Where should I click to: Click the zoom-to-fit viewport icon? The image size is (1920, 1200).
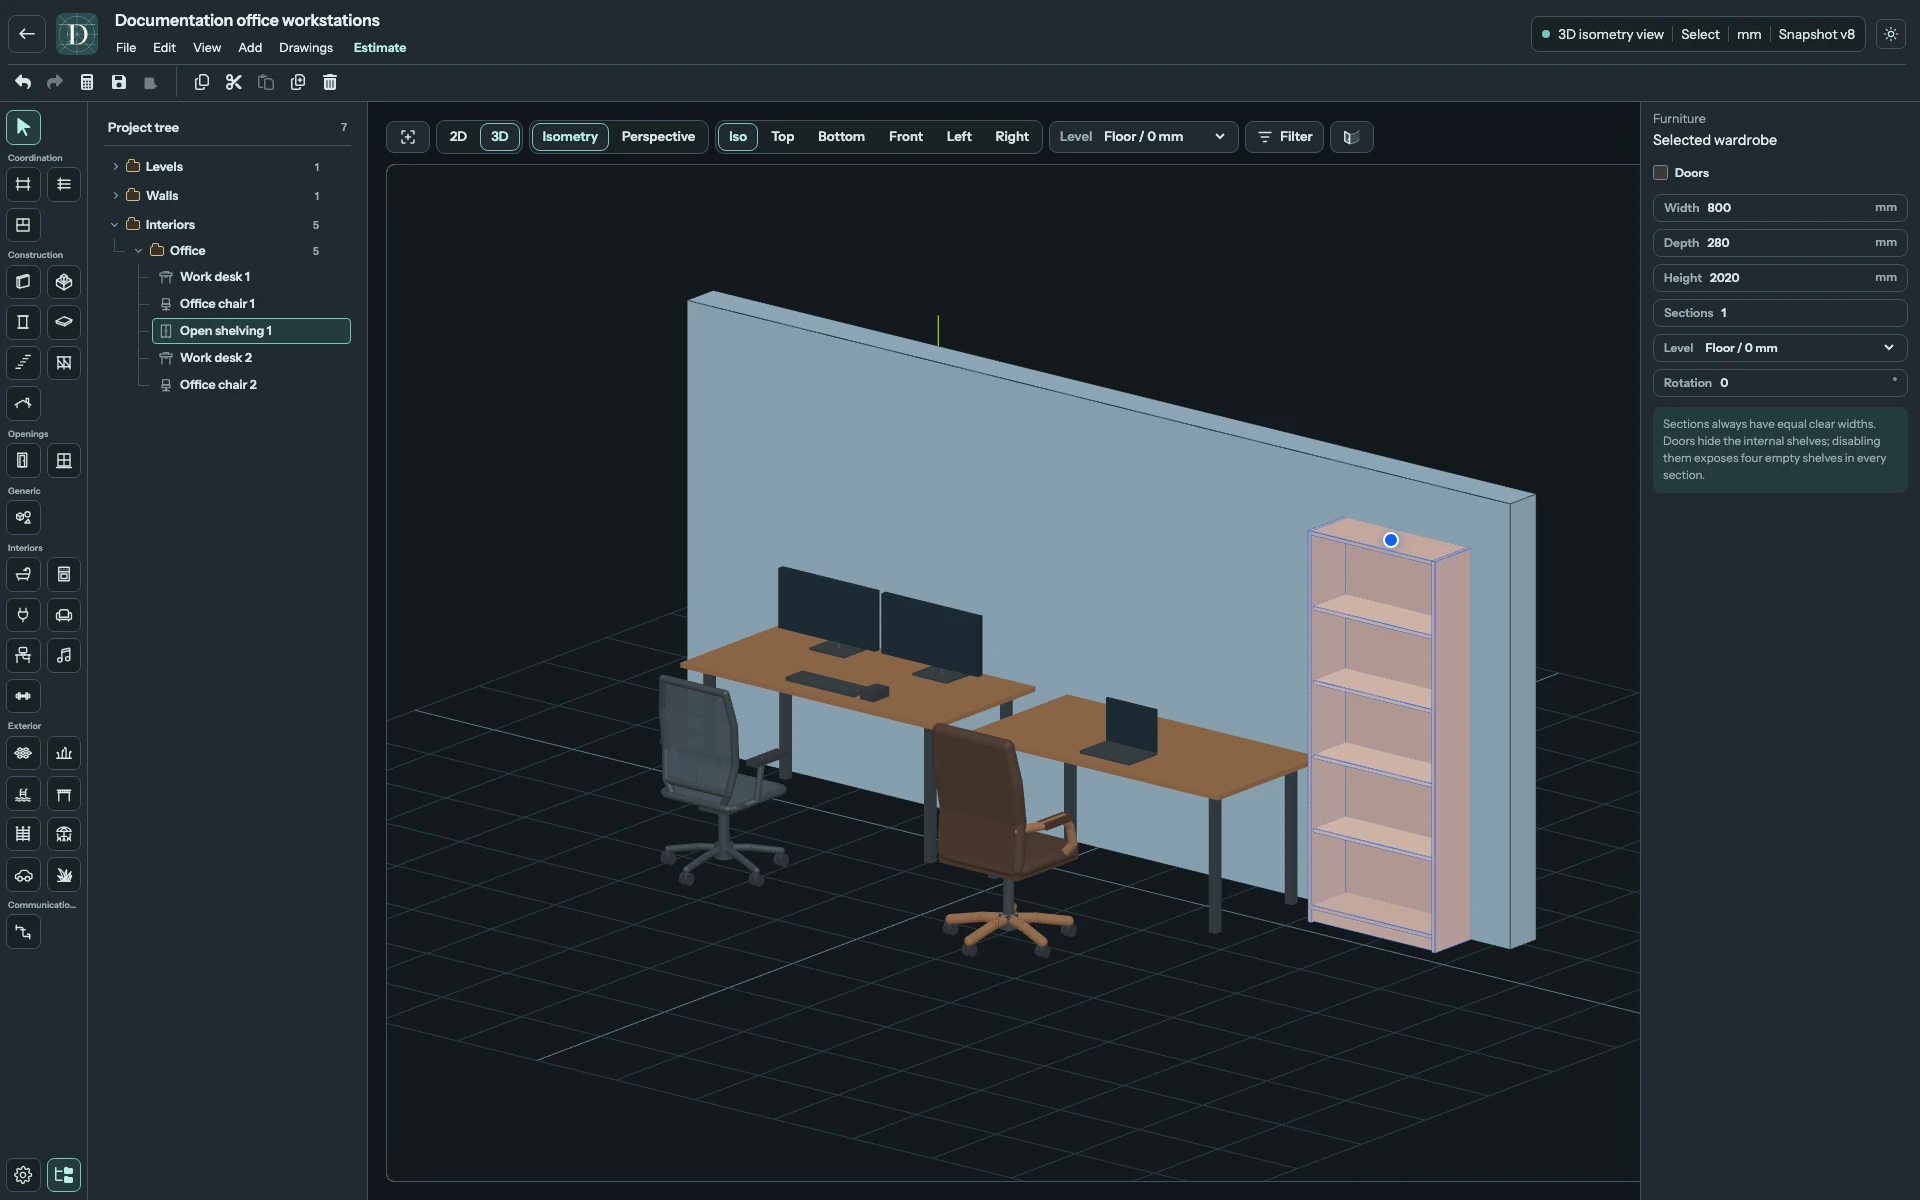(x=408, y=137)
